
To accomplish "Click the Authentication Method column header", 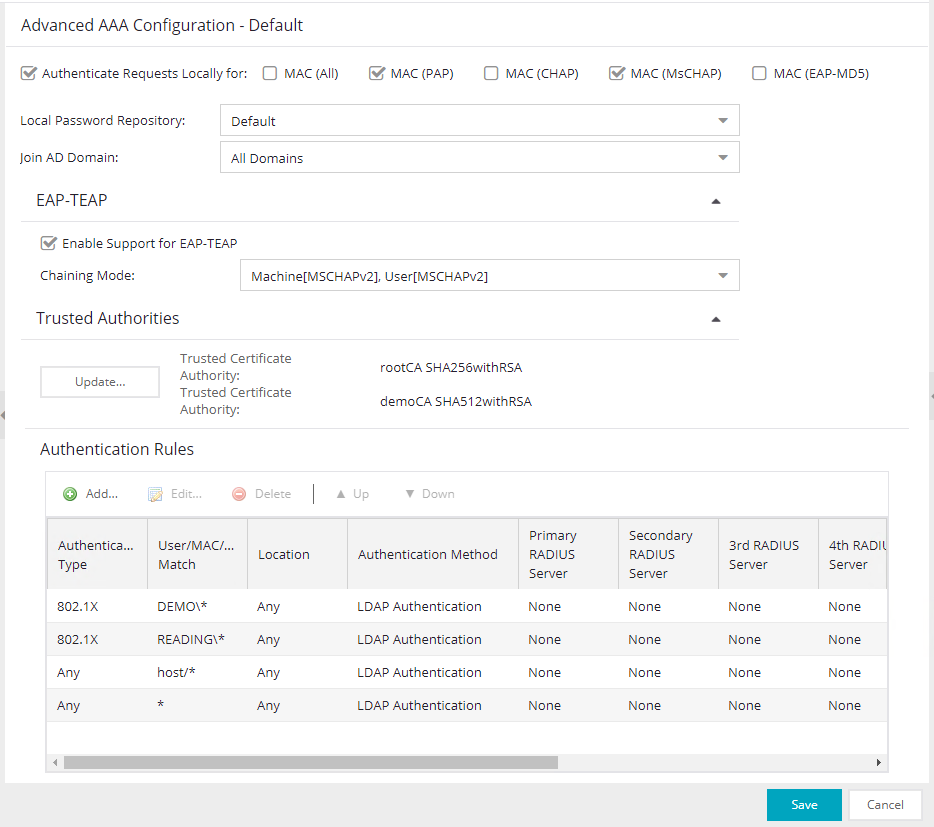I will point(427,555).
